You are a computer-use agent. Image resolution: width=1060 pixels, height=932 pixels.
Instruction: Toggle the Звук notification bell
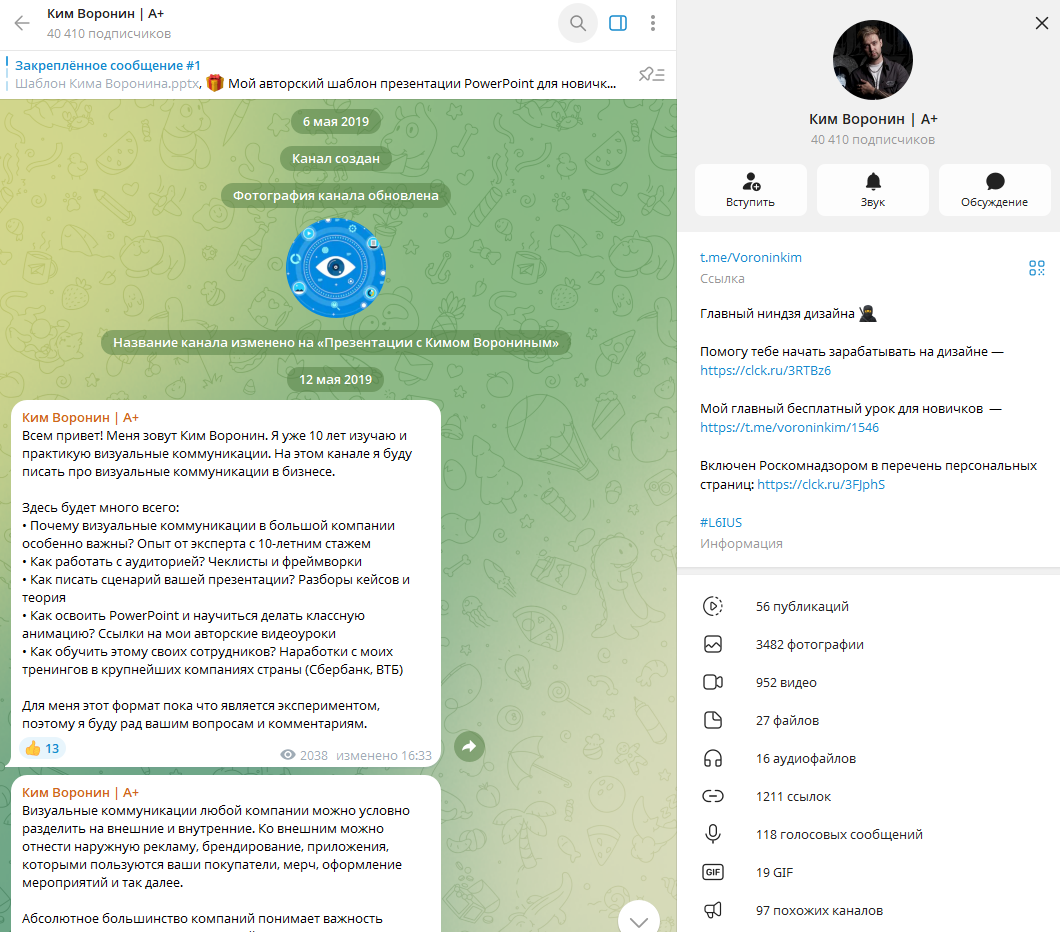click(x=873, y=190)
